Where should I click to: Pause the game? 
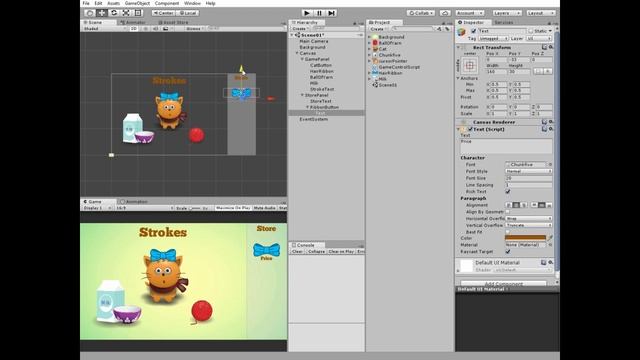click(x=319, y=13)
